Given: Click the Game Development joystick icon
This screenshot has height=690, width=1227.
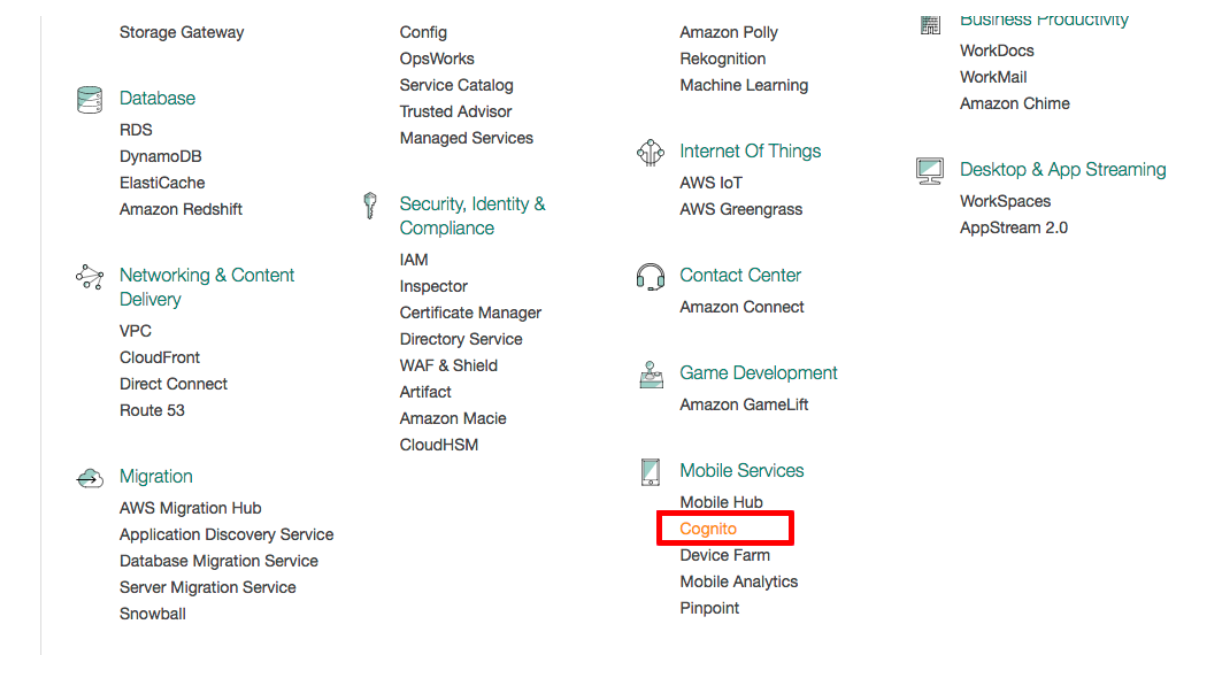Looking at the screenshot, I should point(650,375).
